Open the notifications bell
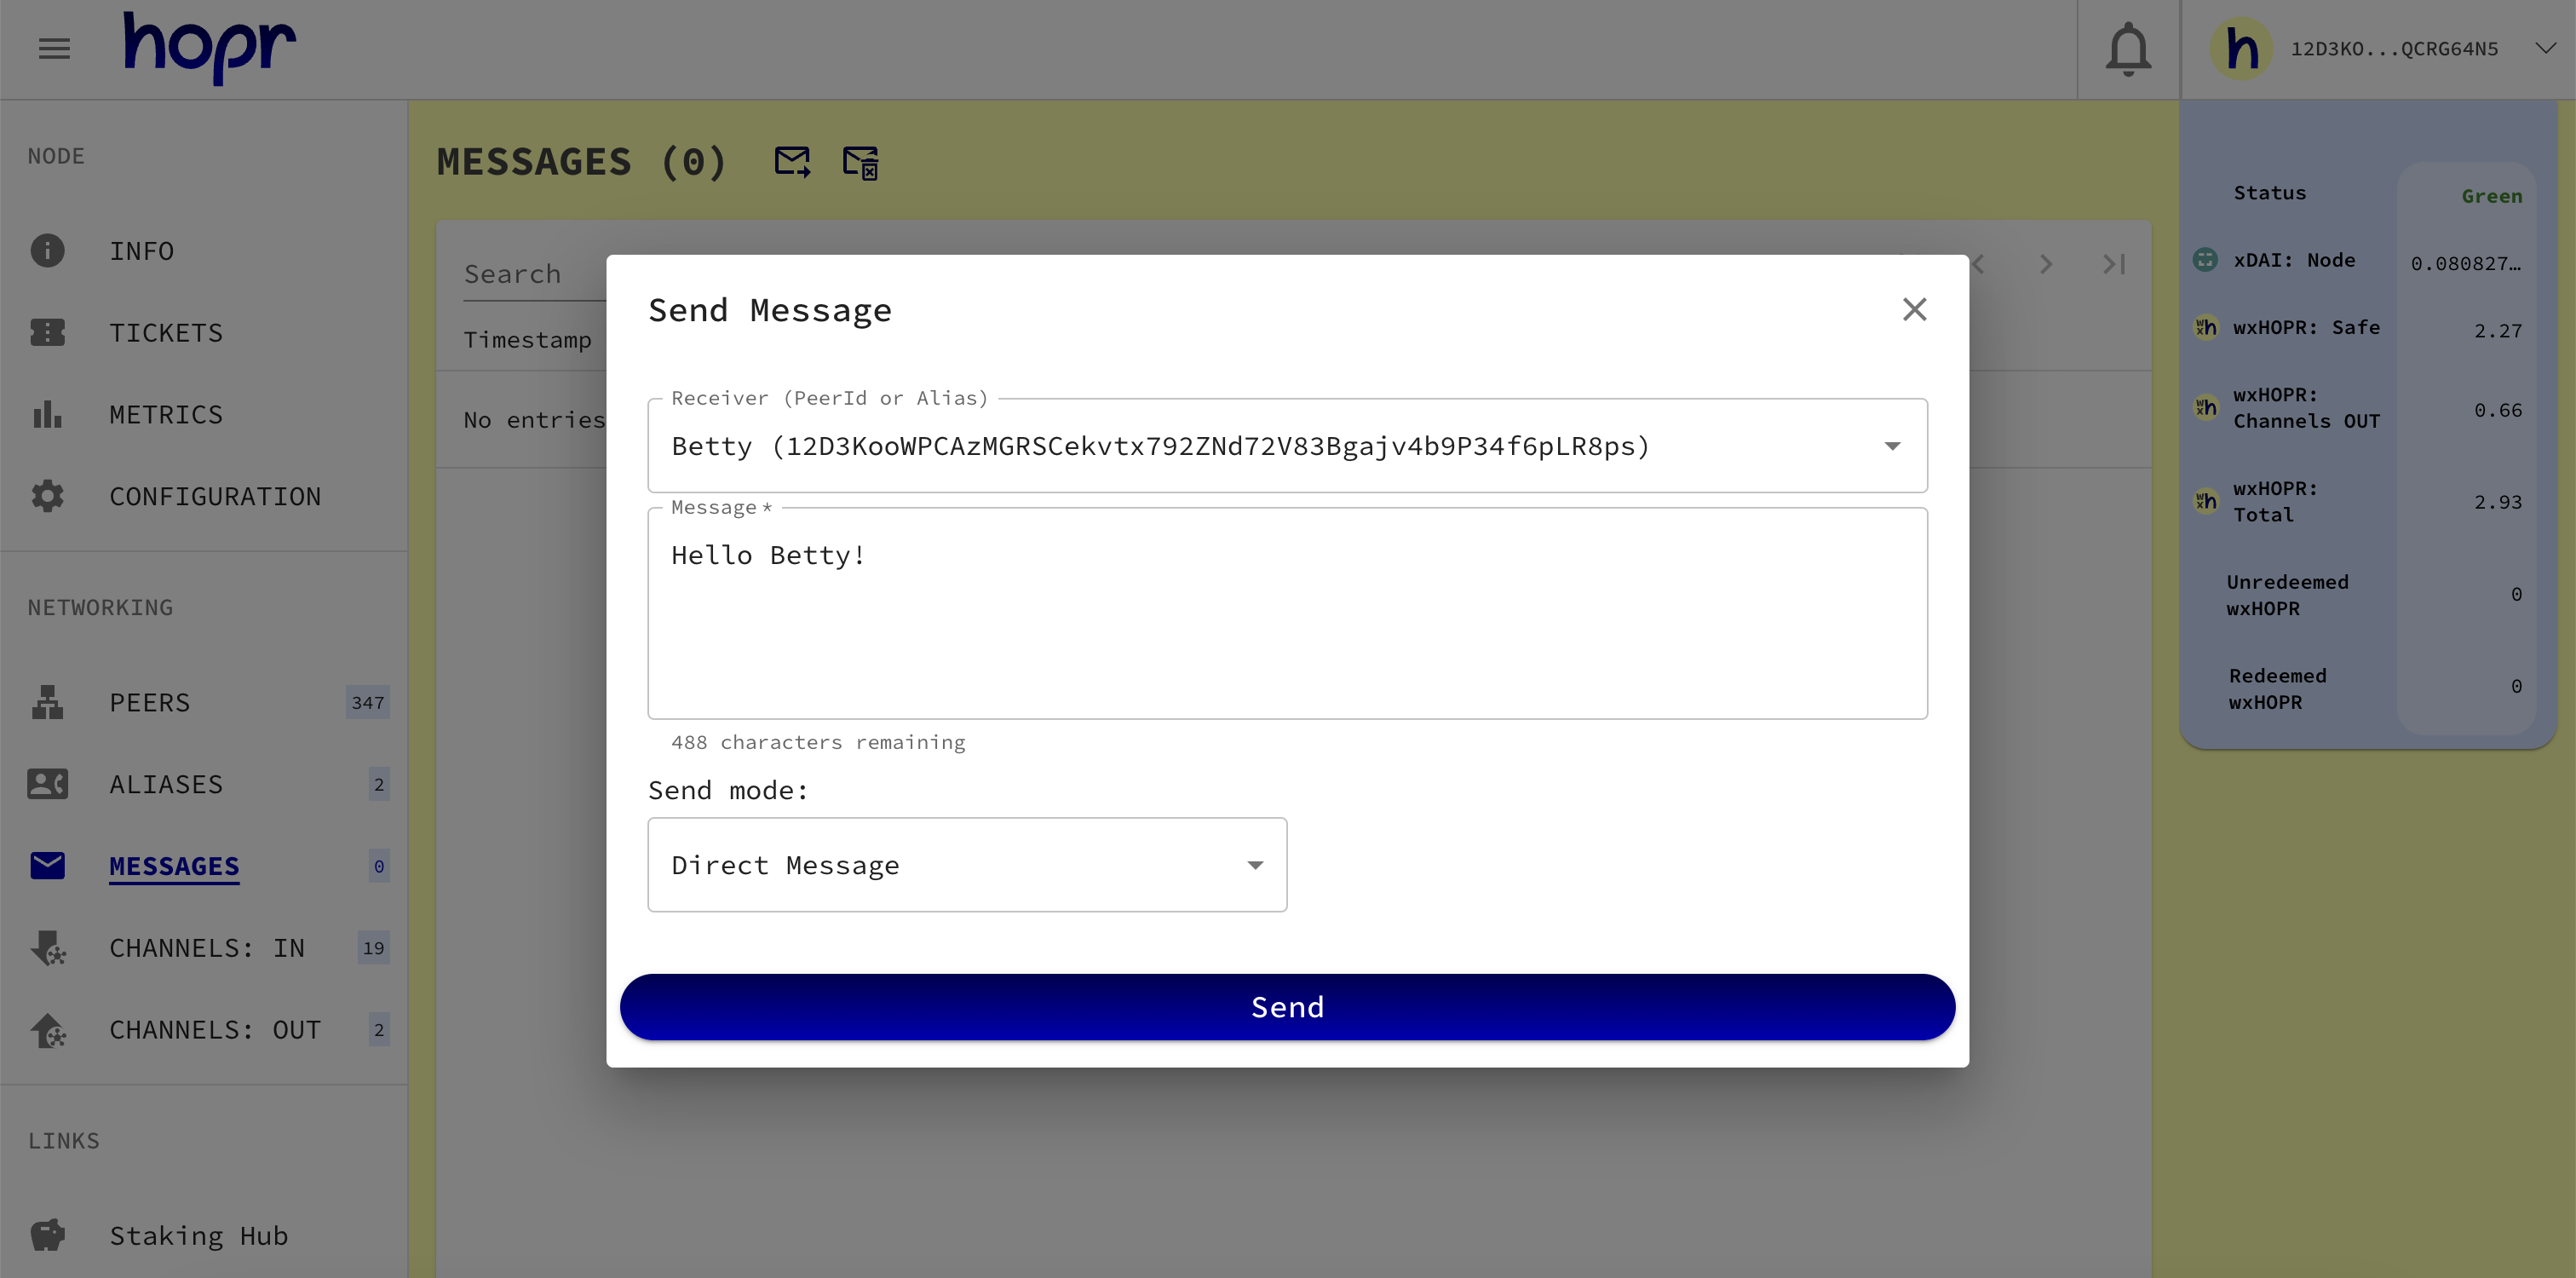 click(x=2128, y=49)
